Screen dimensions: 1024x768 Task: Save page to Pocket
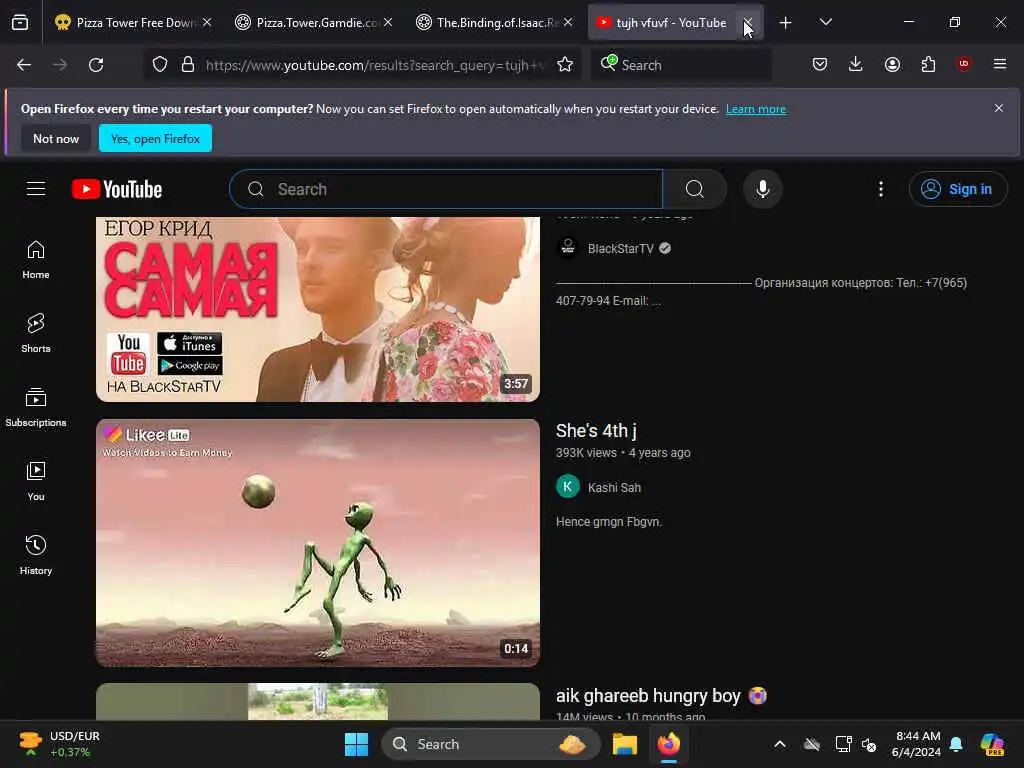click(x=820, y=64)
